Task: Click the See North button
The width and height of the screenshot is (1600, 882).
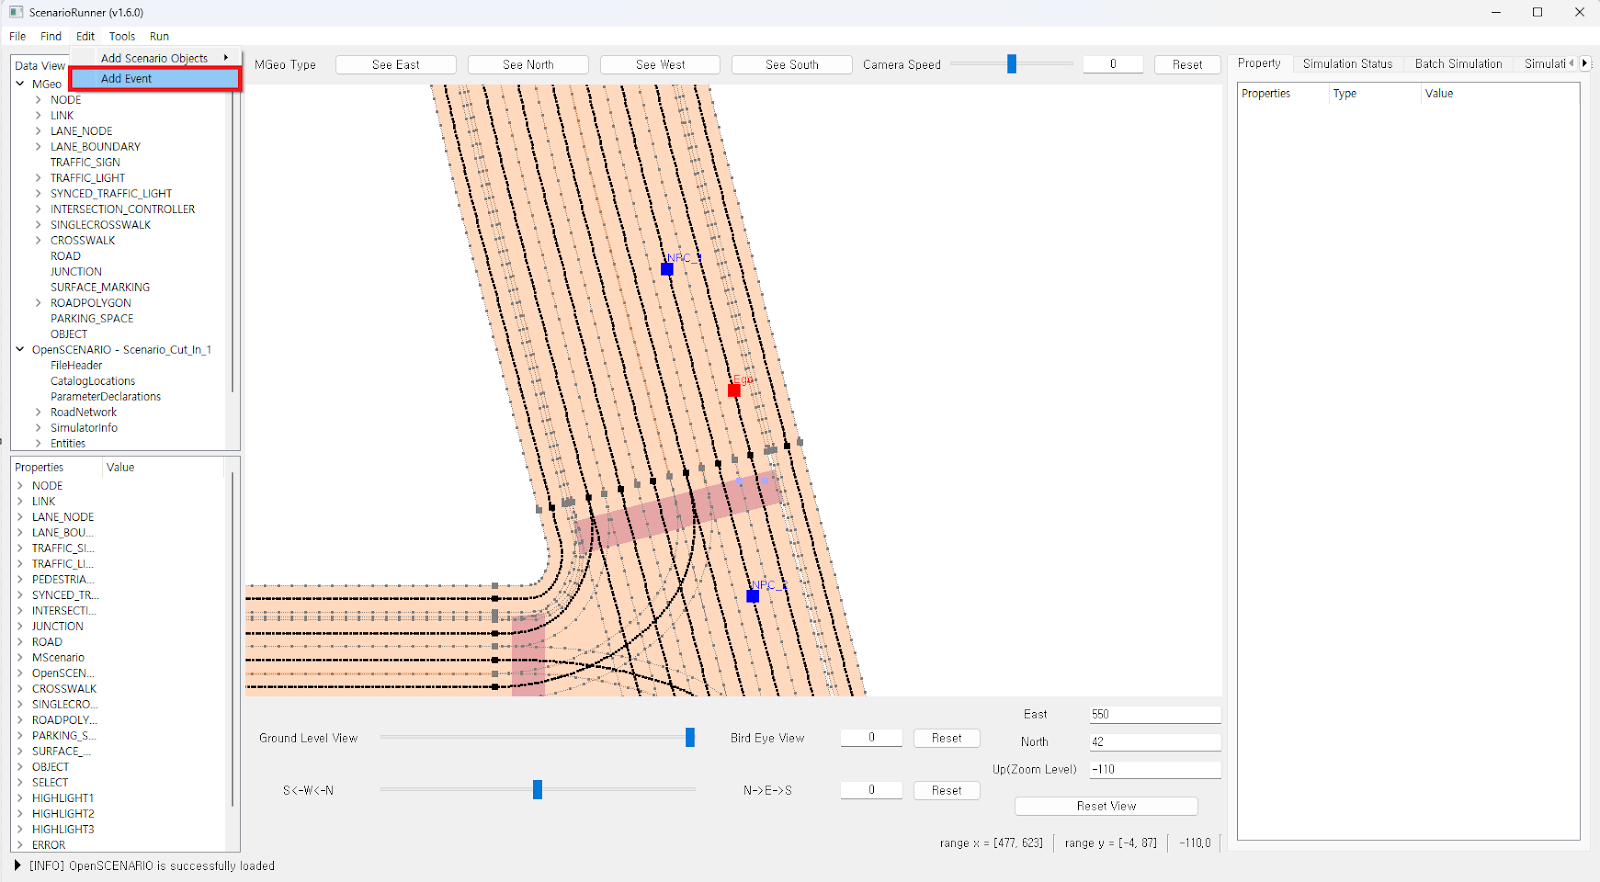Action: 528,65
